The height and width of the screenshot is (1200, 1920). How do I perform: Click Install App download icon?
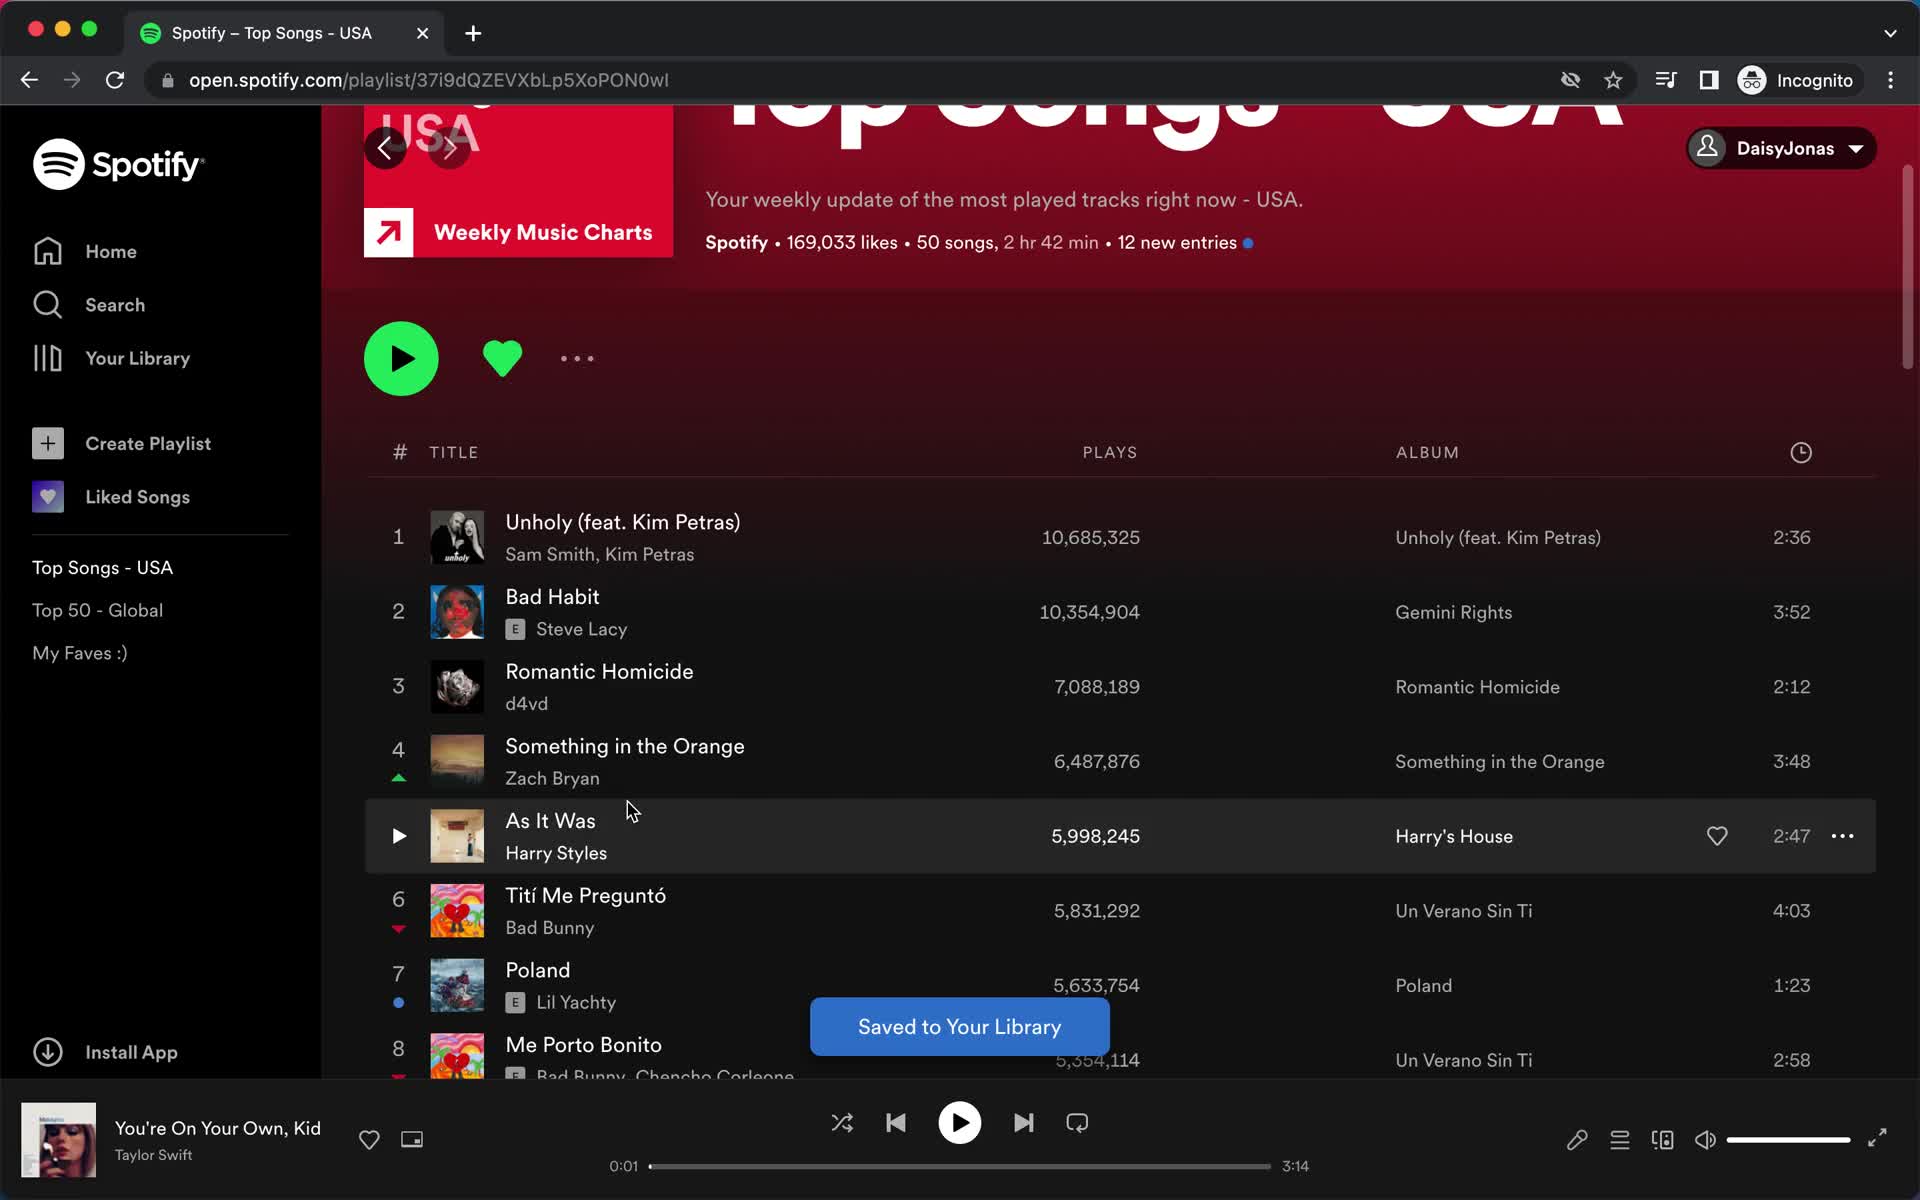(x=48, y=1052)
